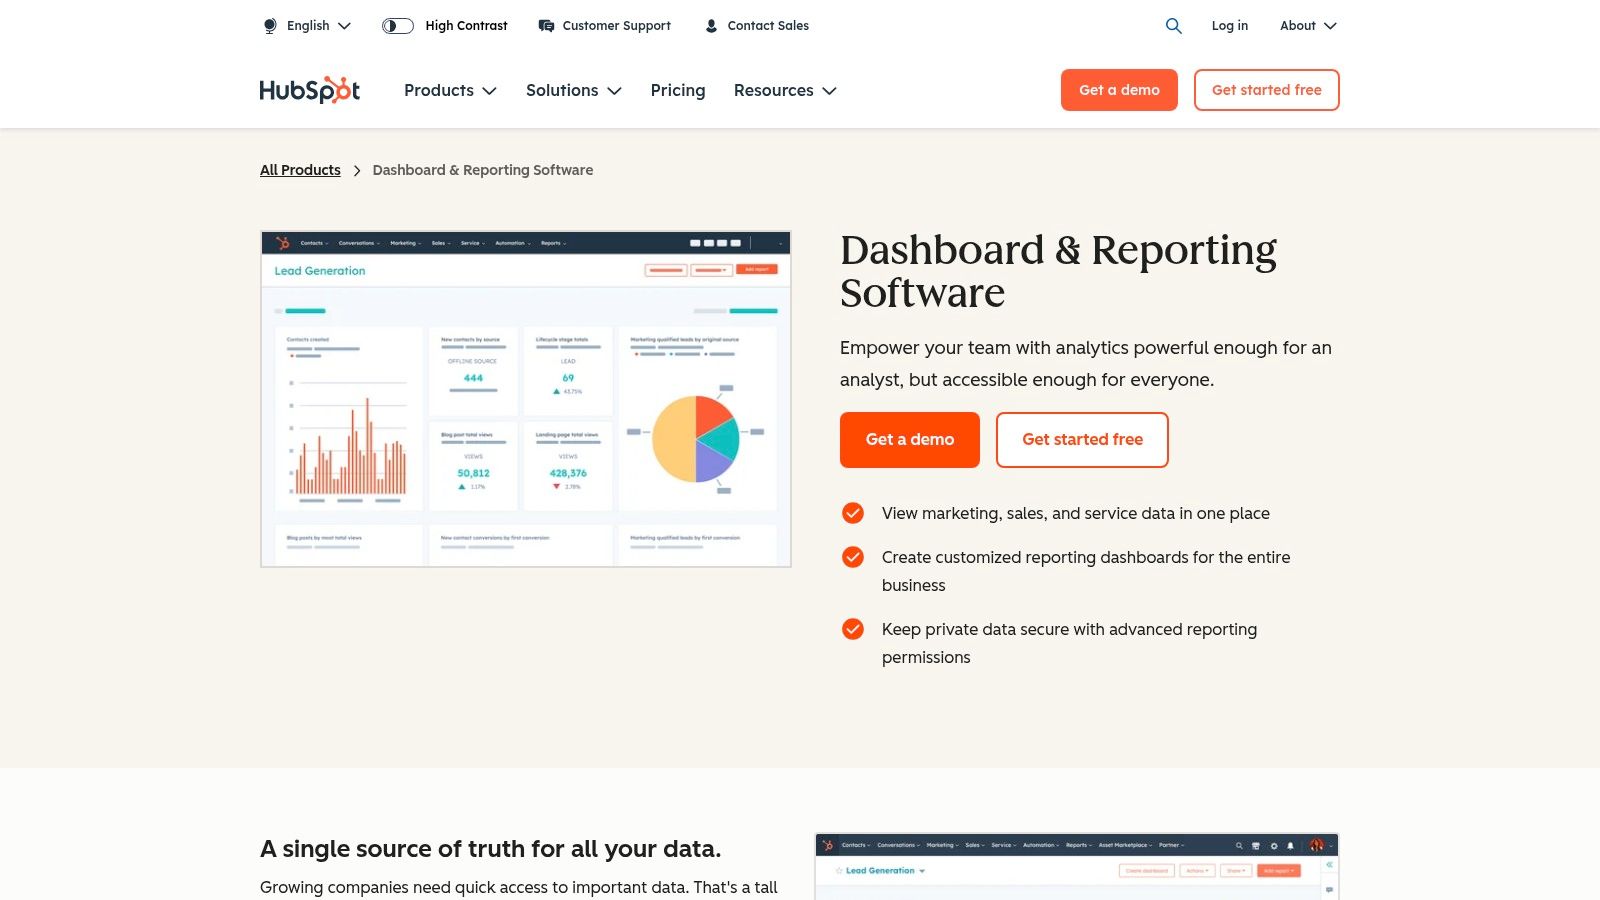Click the globe icon beside English
Viewport: 1600px width, 900px height.
(x=269, y=25)
